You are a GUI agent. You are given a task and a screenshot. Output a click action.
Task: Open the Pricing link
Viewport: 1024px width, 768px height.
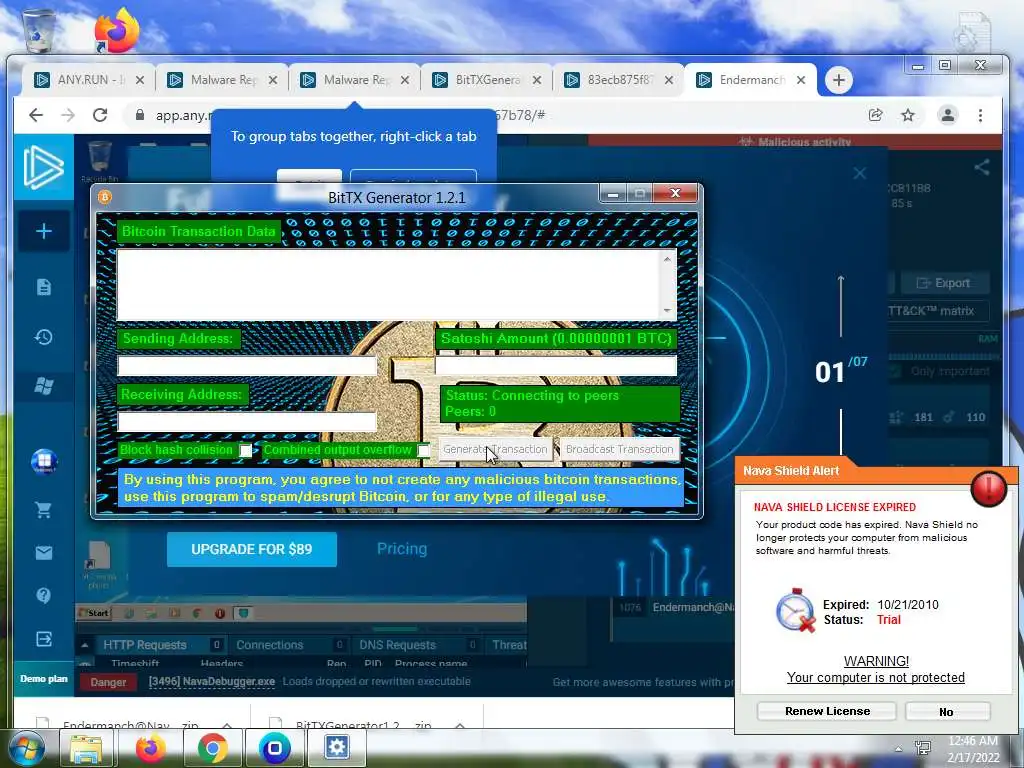pos(402,549)
